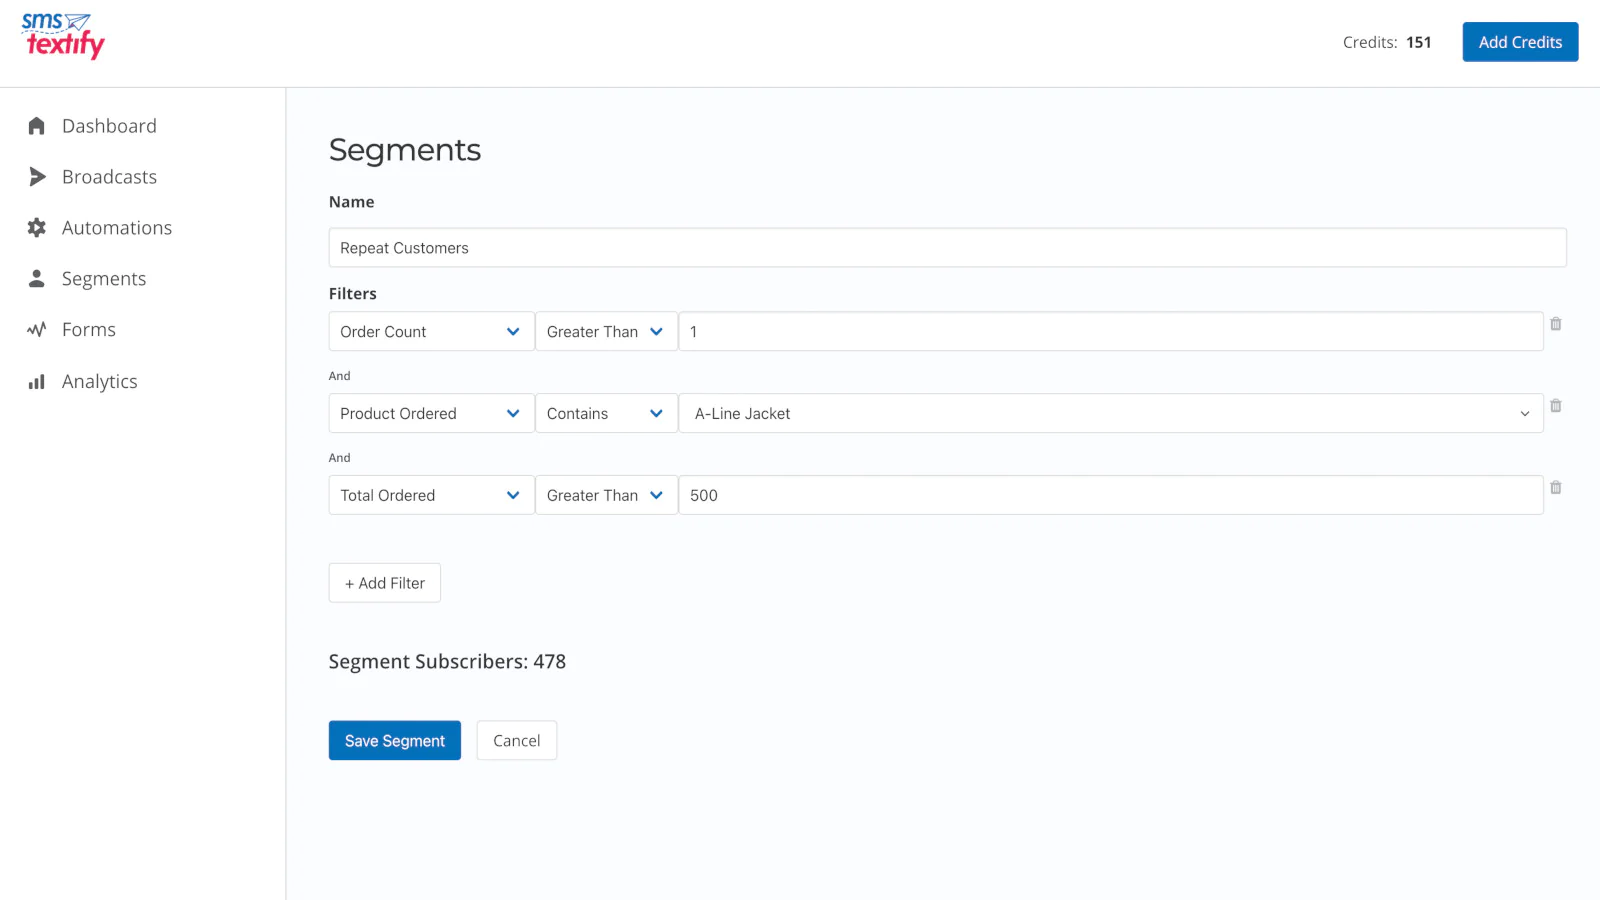Trash the Total Ordered filter

pos(1555,488)
